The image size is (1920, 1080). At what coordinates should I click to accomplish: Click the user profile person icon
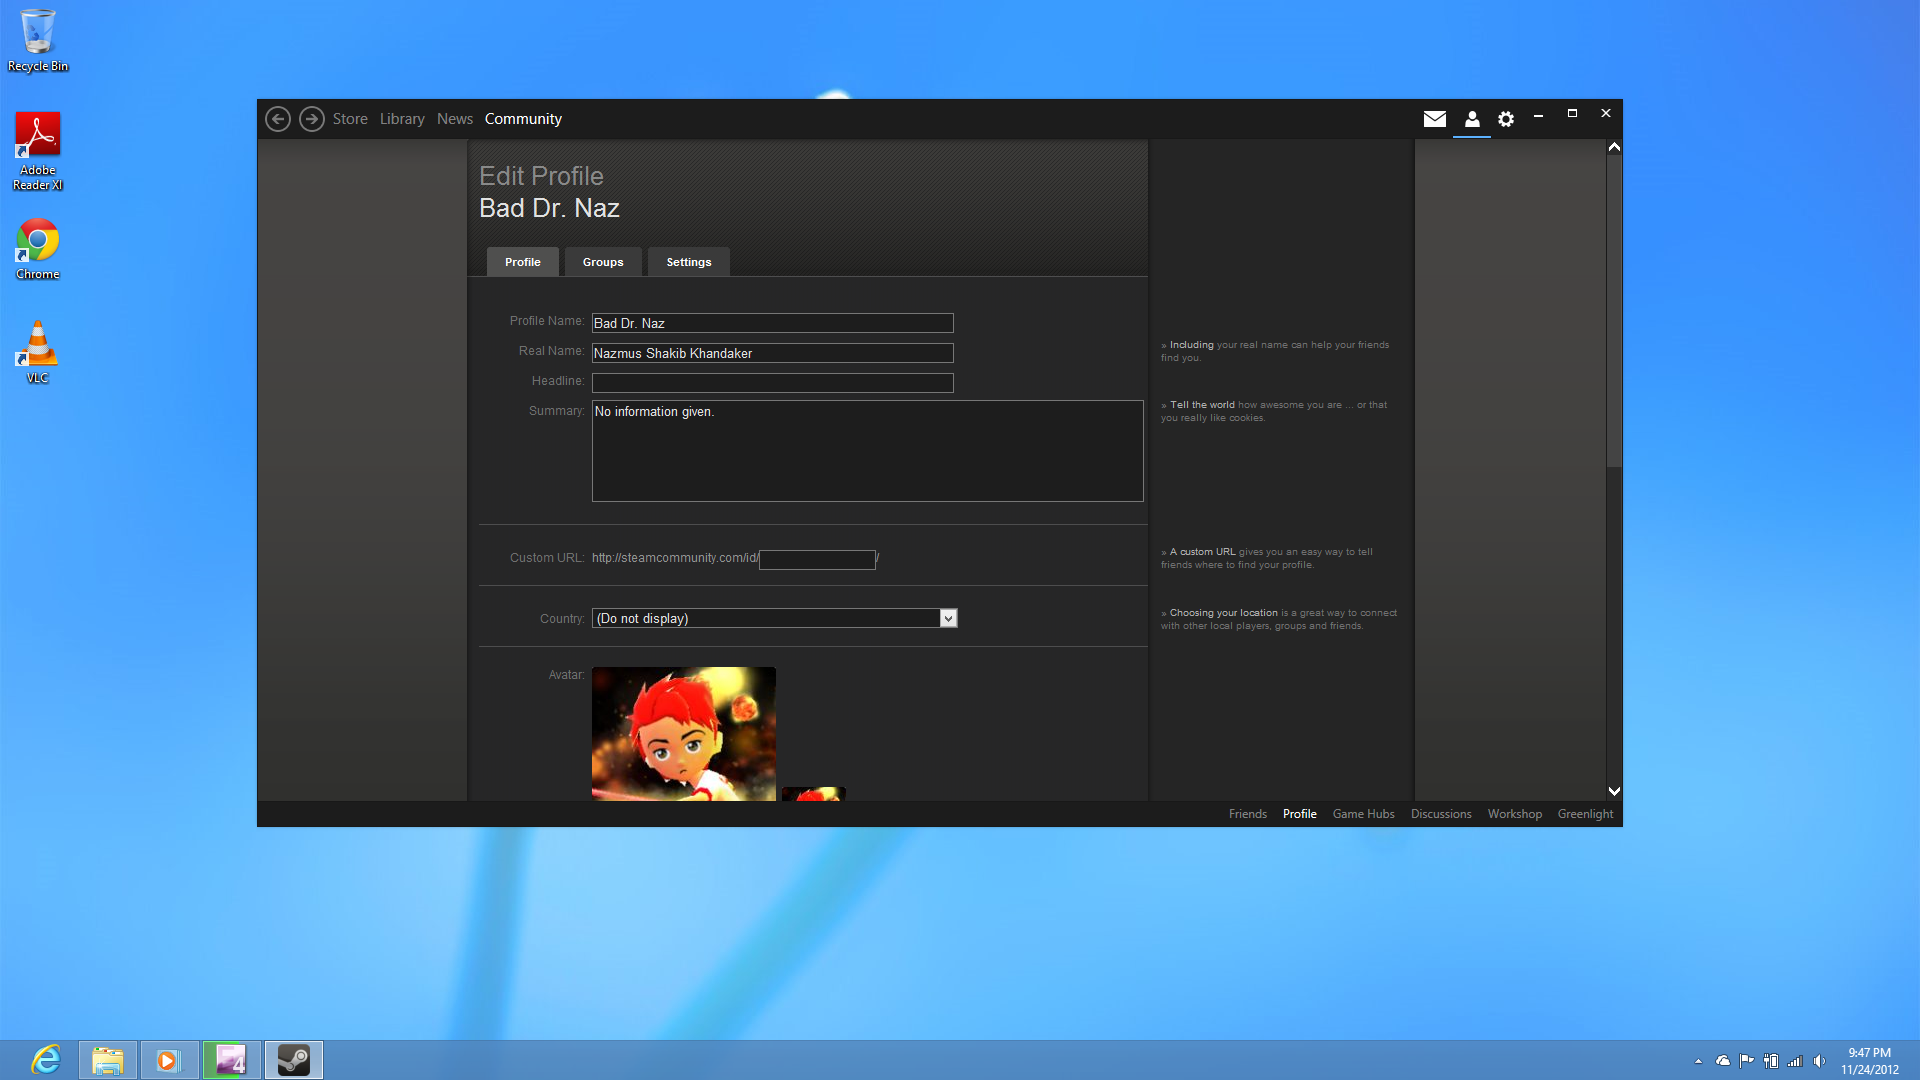pos(1472,119)
